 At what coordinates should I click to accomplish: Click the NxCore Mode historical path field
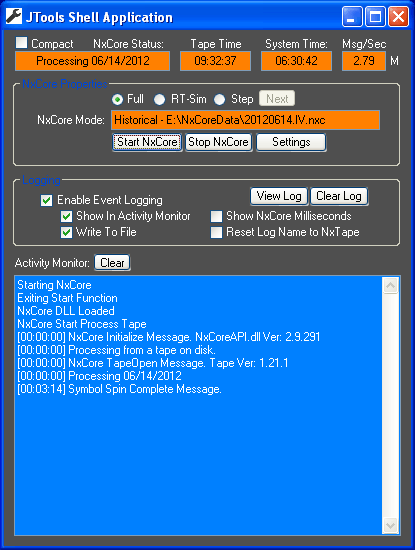246,120
